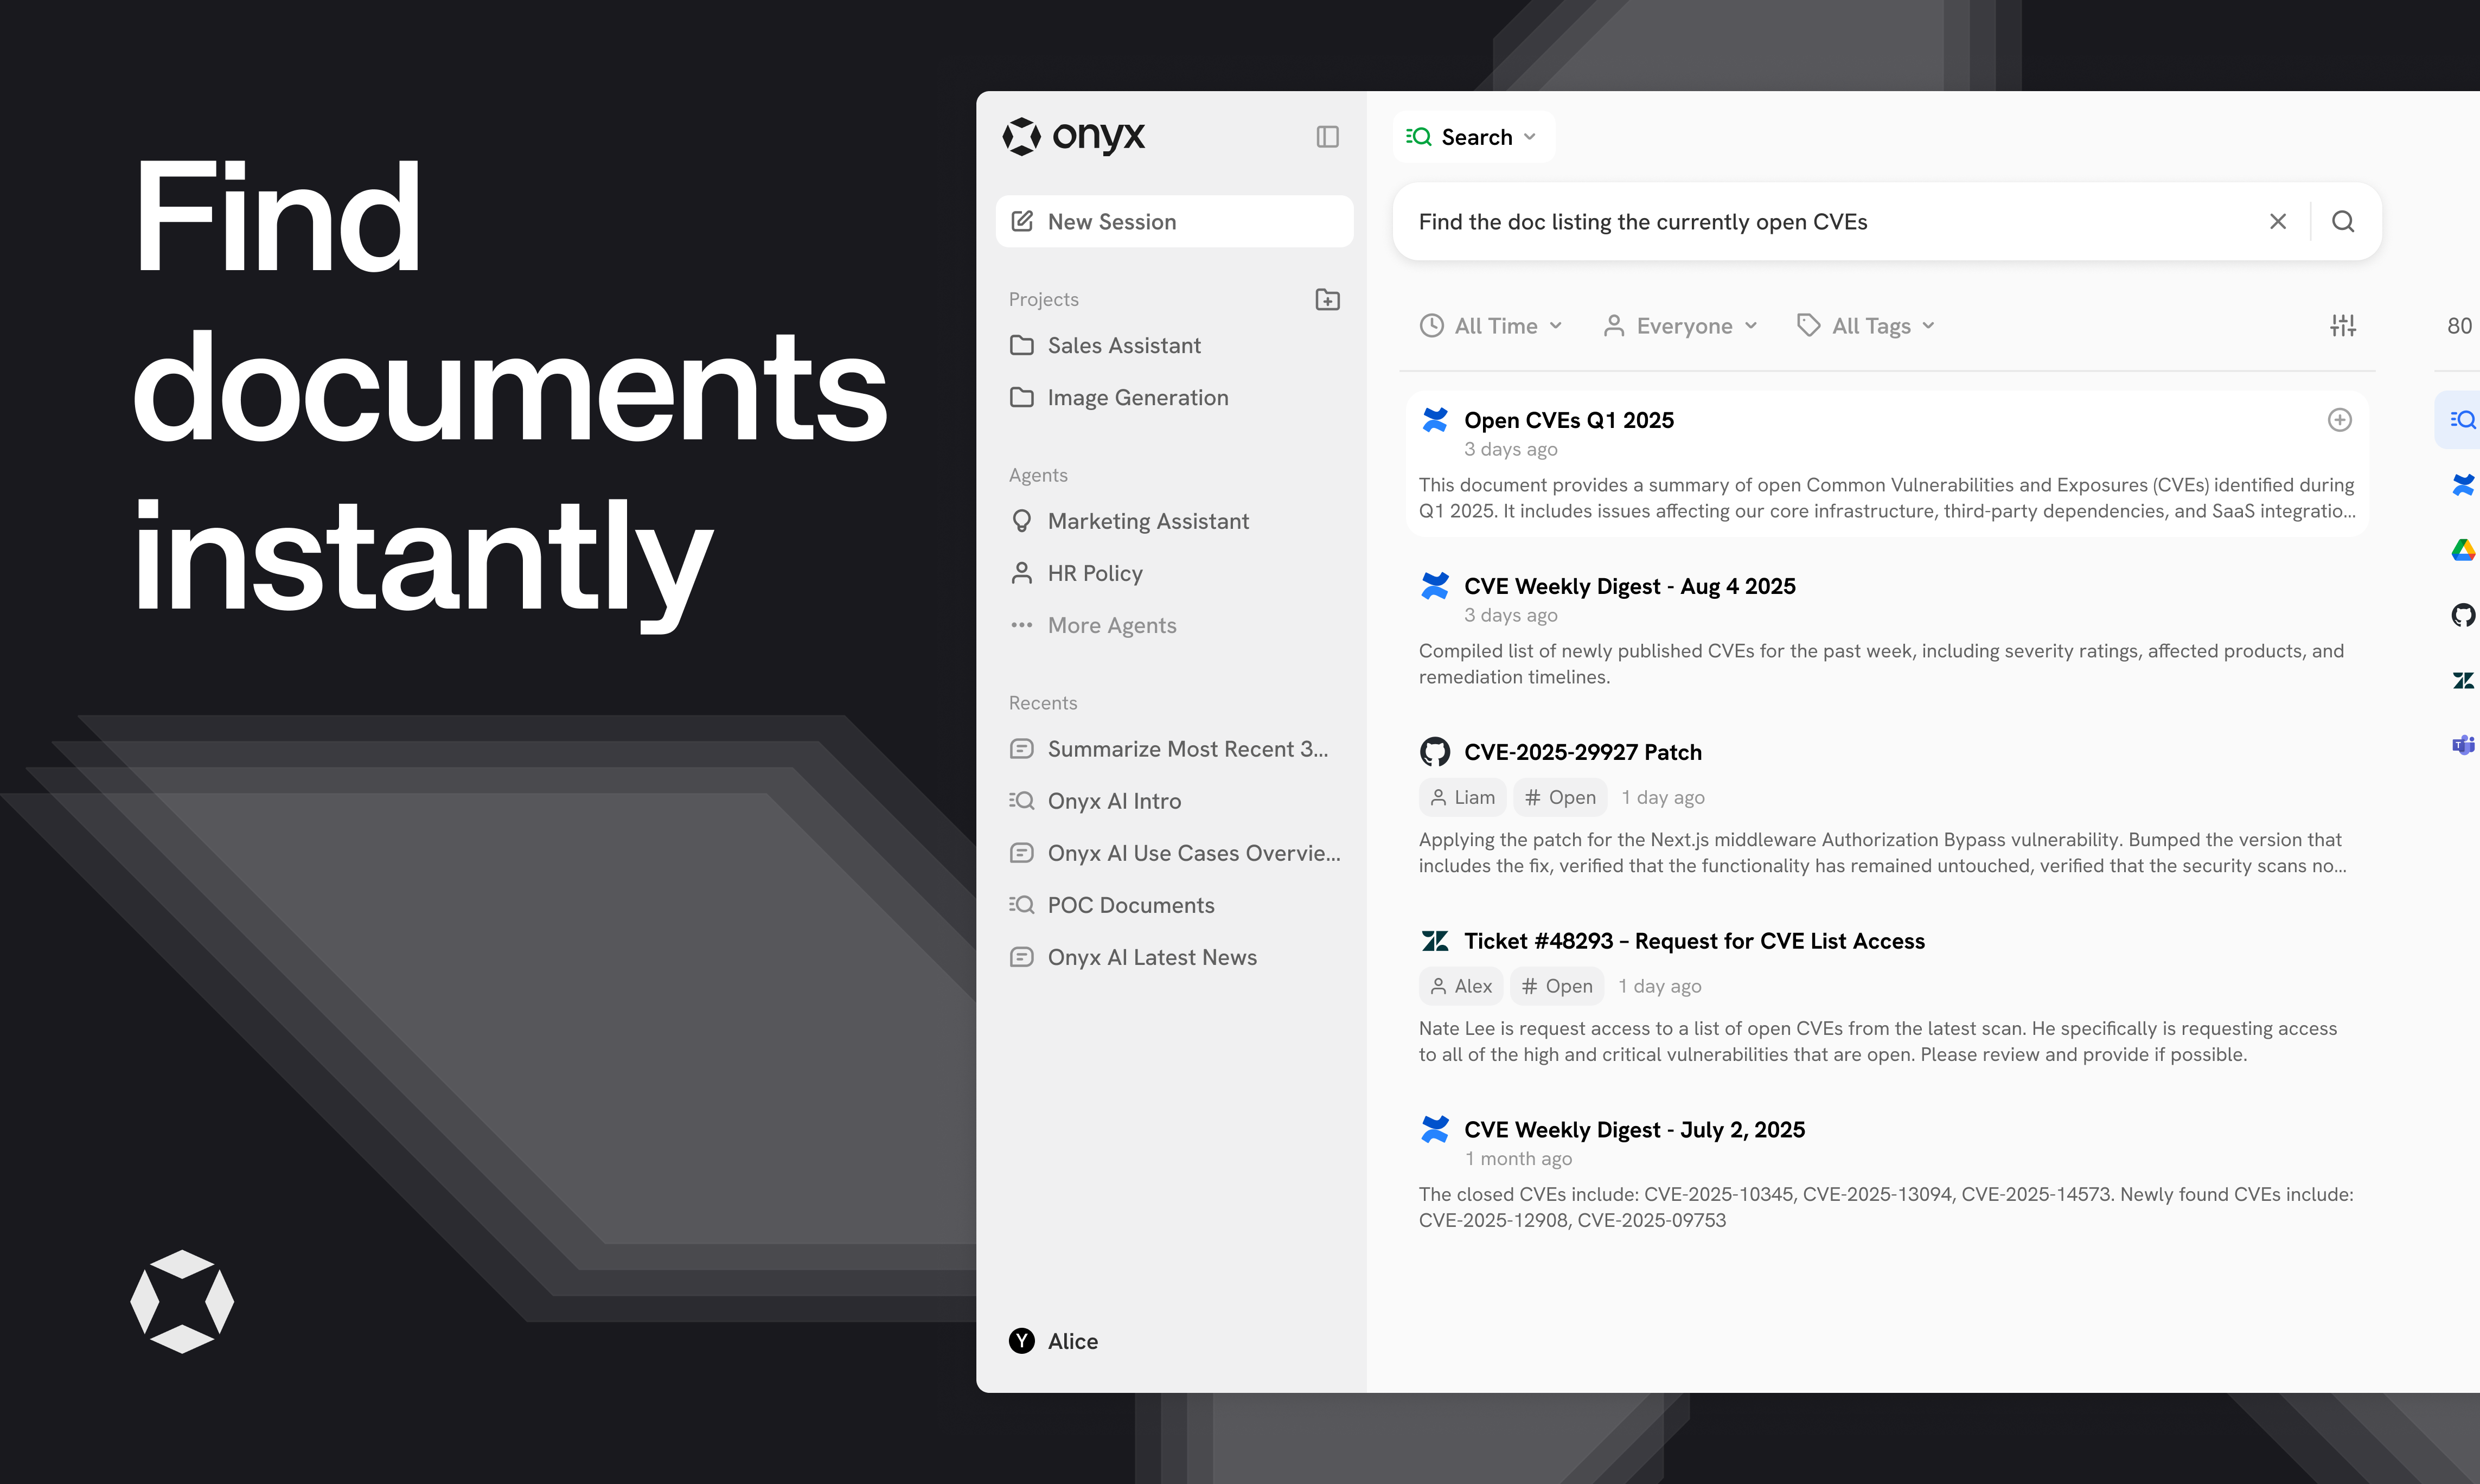This screenshot has height=1484, width=2480.
Task: Collapse the sidebar panel icon
Action: [x=1327, y=137]
